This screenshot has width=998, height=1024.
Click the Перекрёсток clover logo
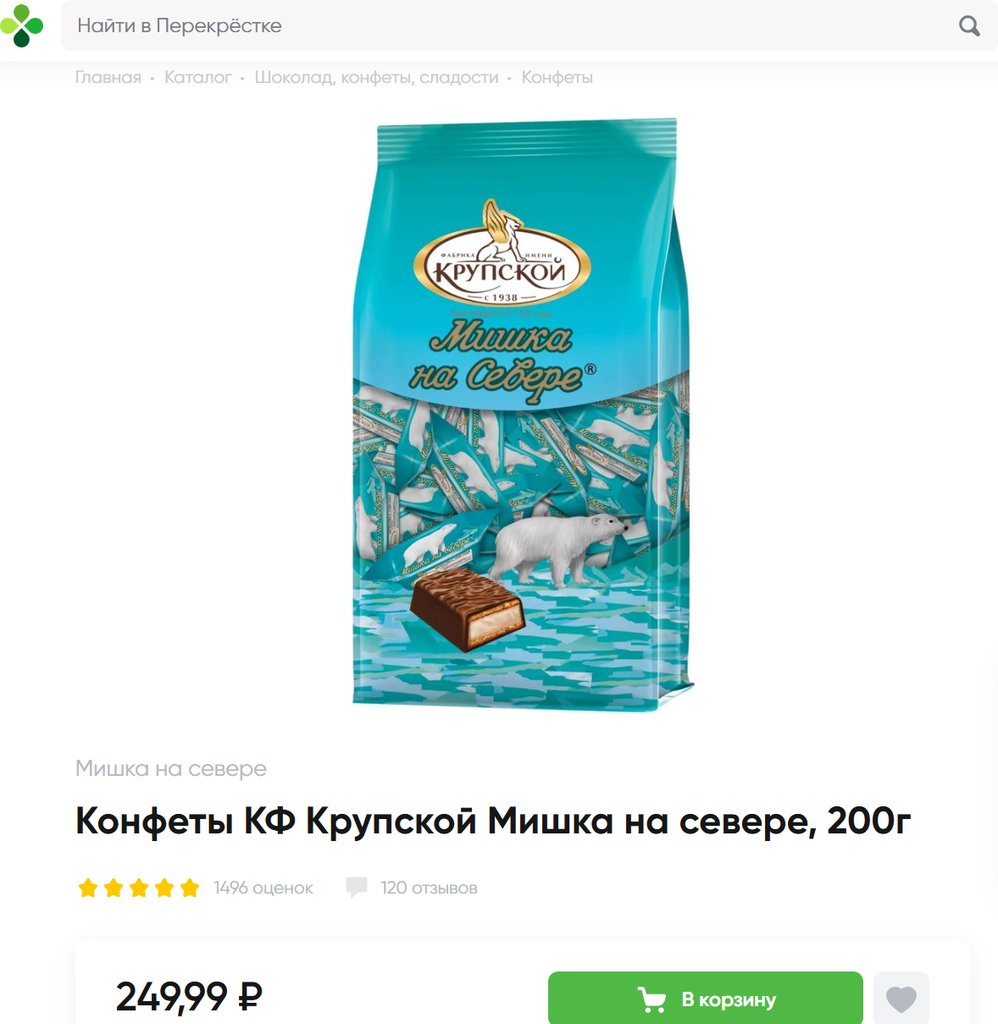[22, 25]
